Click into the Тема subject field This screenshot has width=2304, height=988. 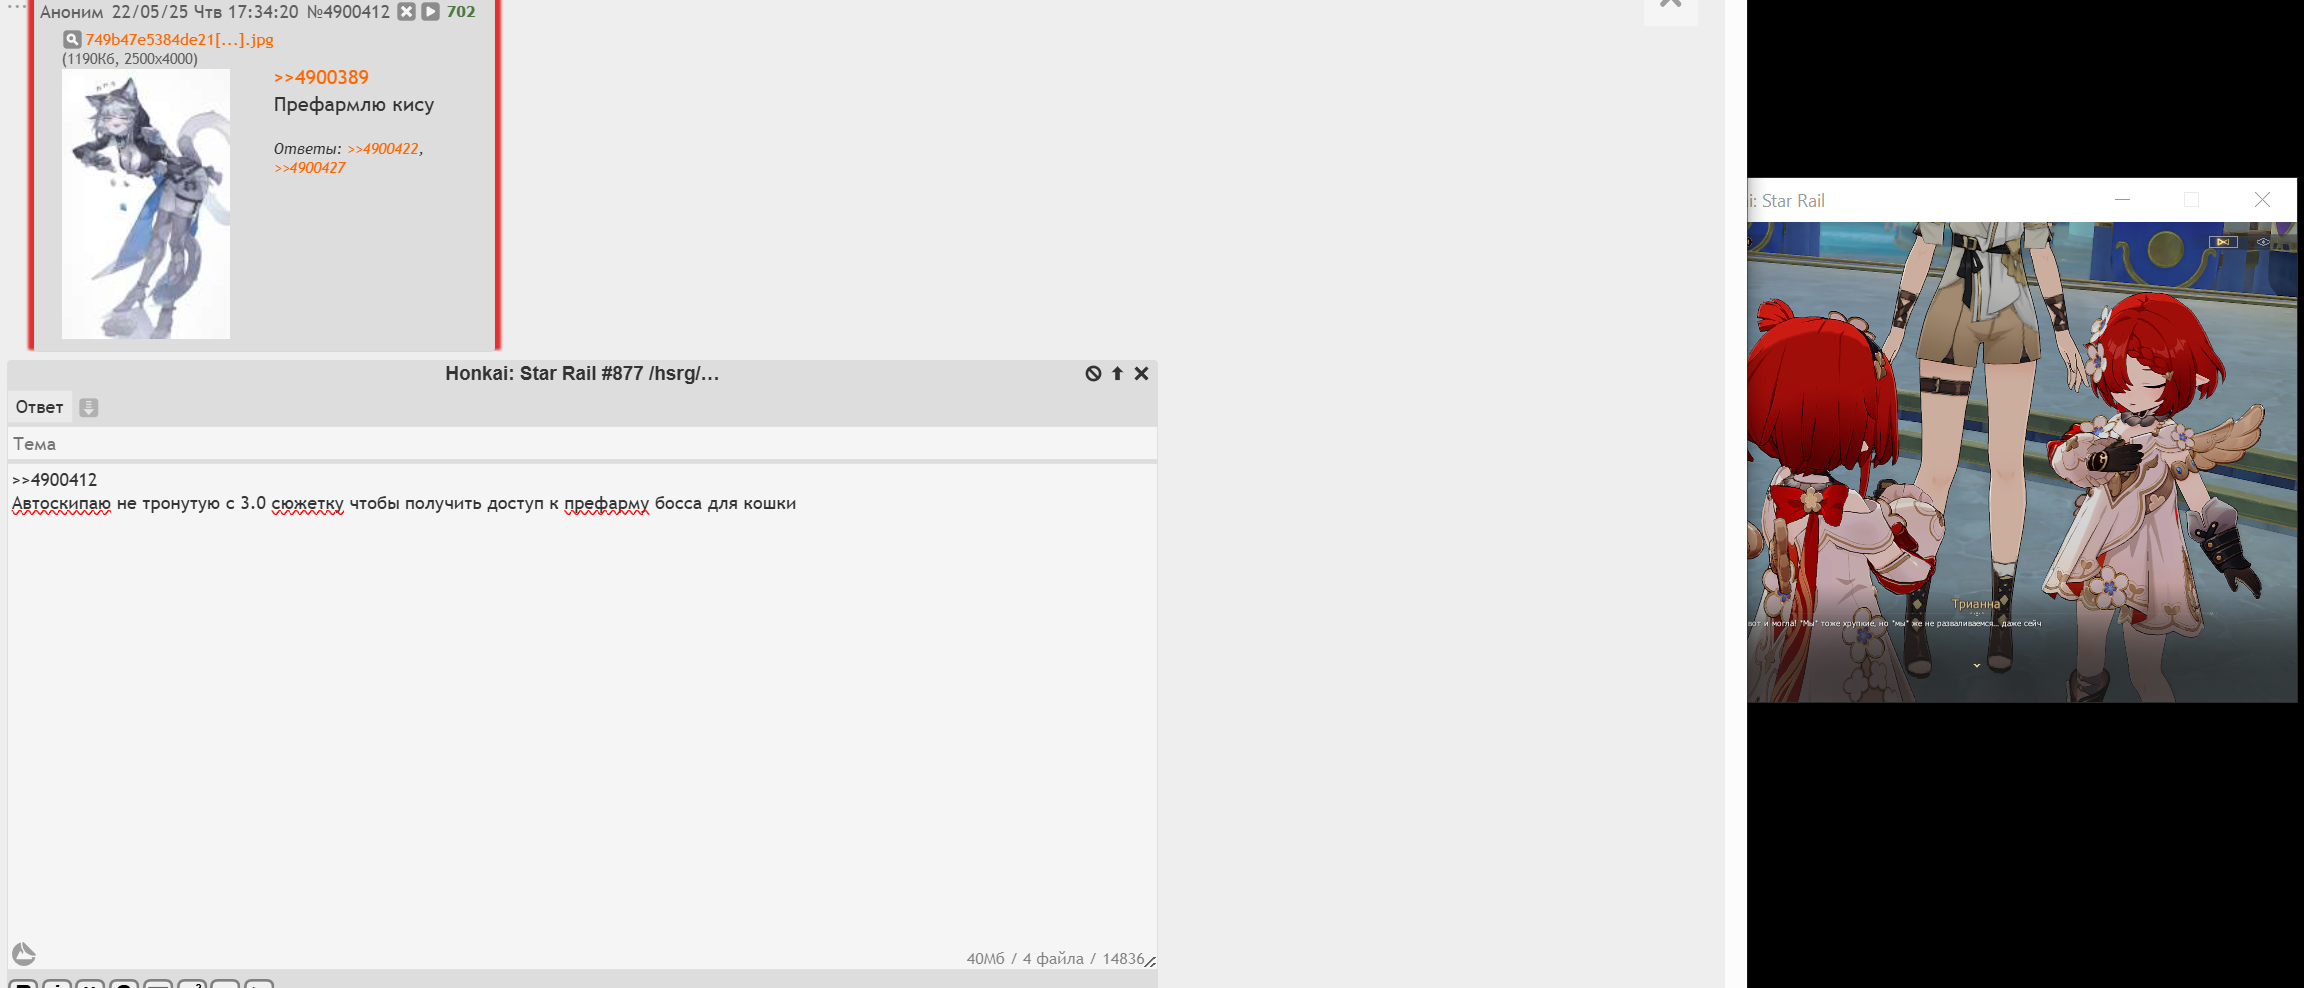pos(582,444)
